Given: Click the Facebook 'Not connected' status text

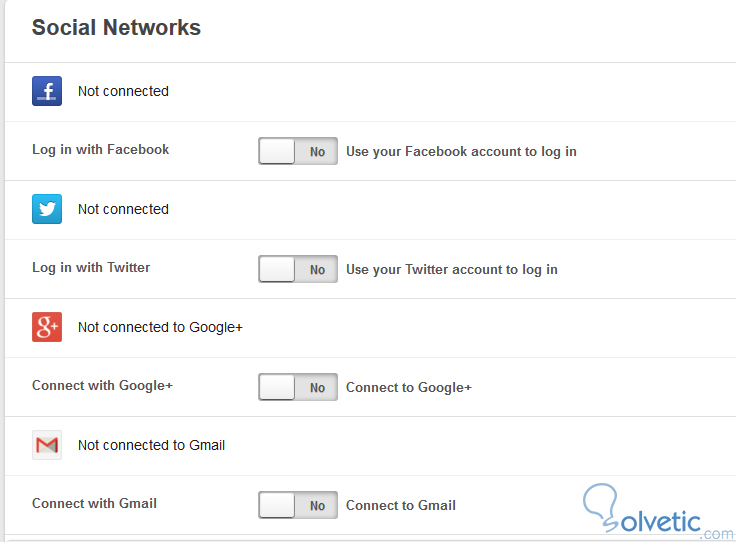Looking at the screenshot, I should coord(123,91).
